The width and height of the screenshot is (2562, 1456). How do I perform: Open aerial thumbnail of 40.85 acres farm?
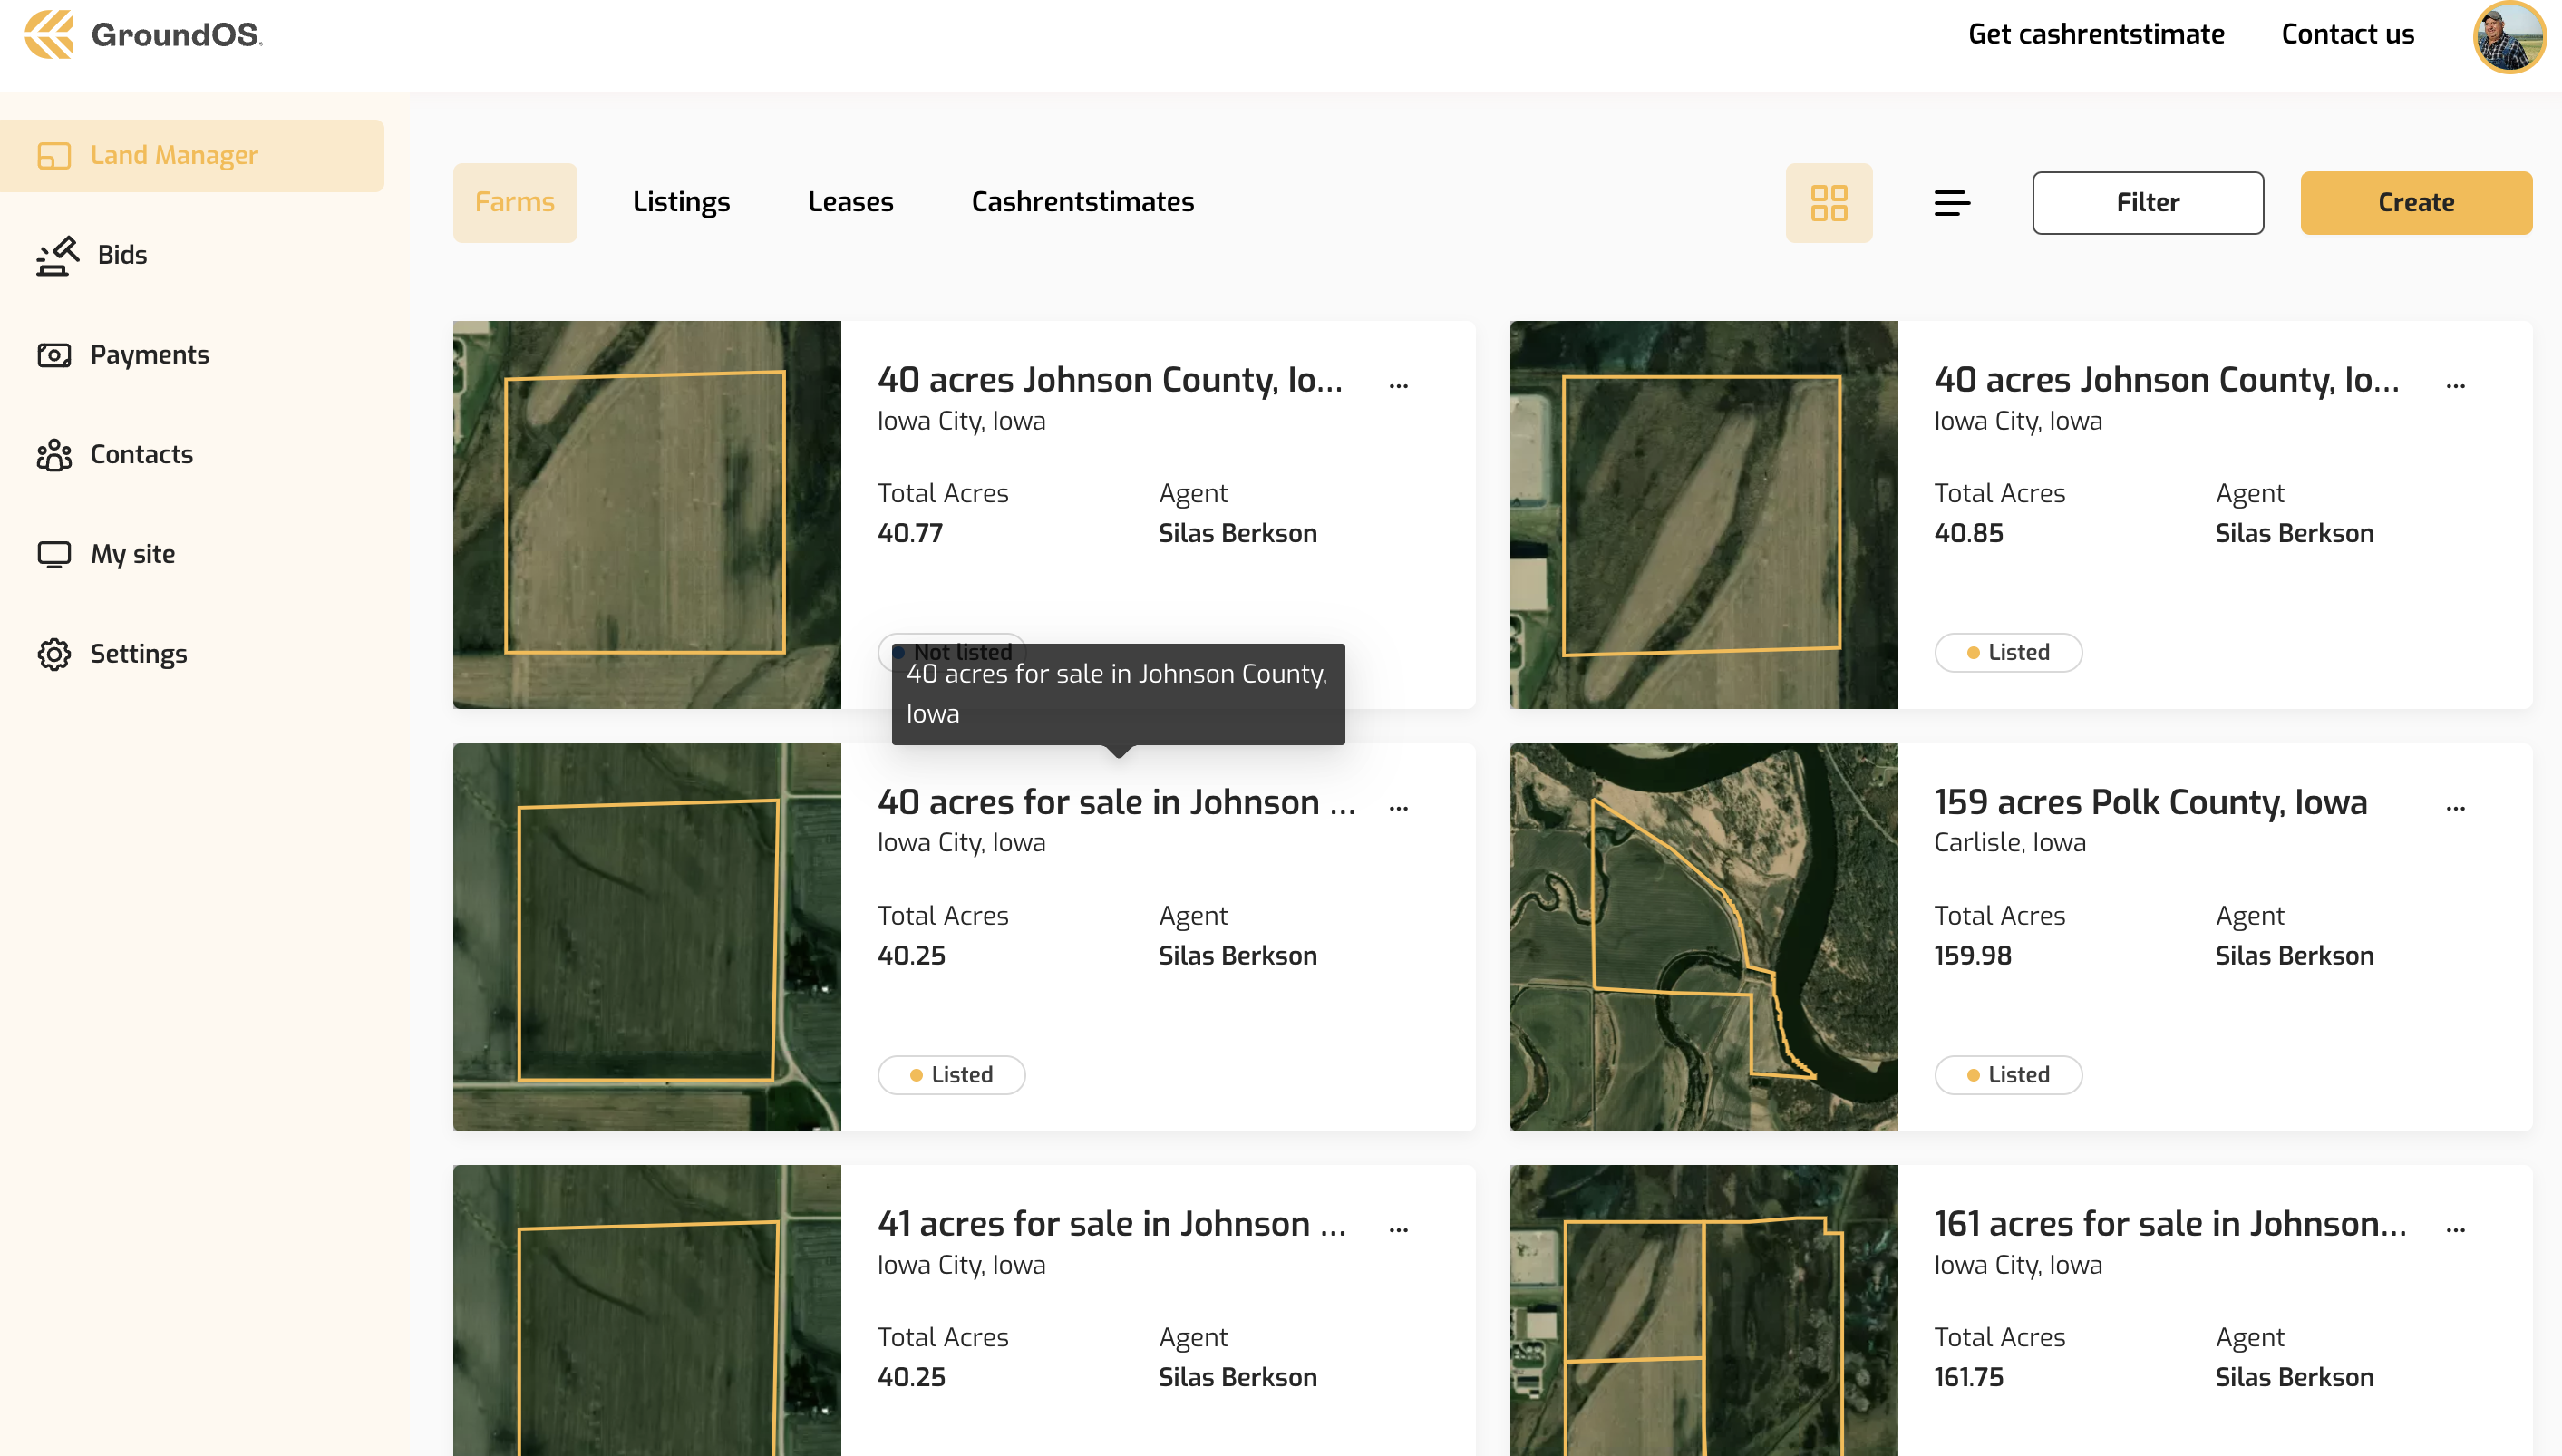click(x=1703, y=515)
